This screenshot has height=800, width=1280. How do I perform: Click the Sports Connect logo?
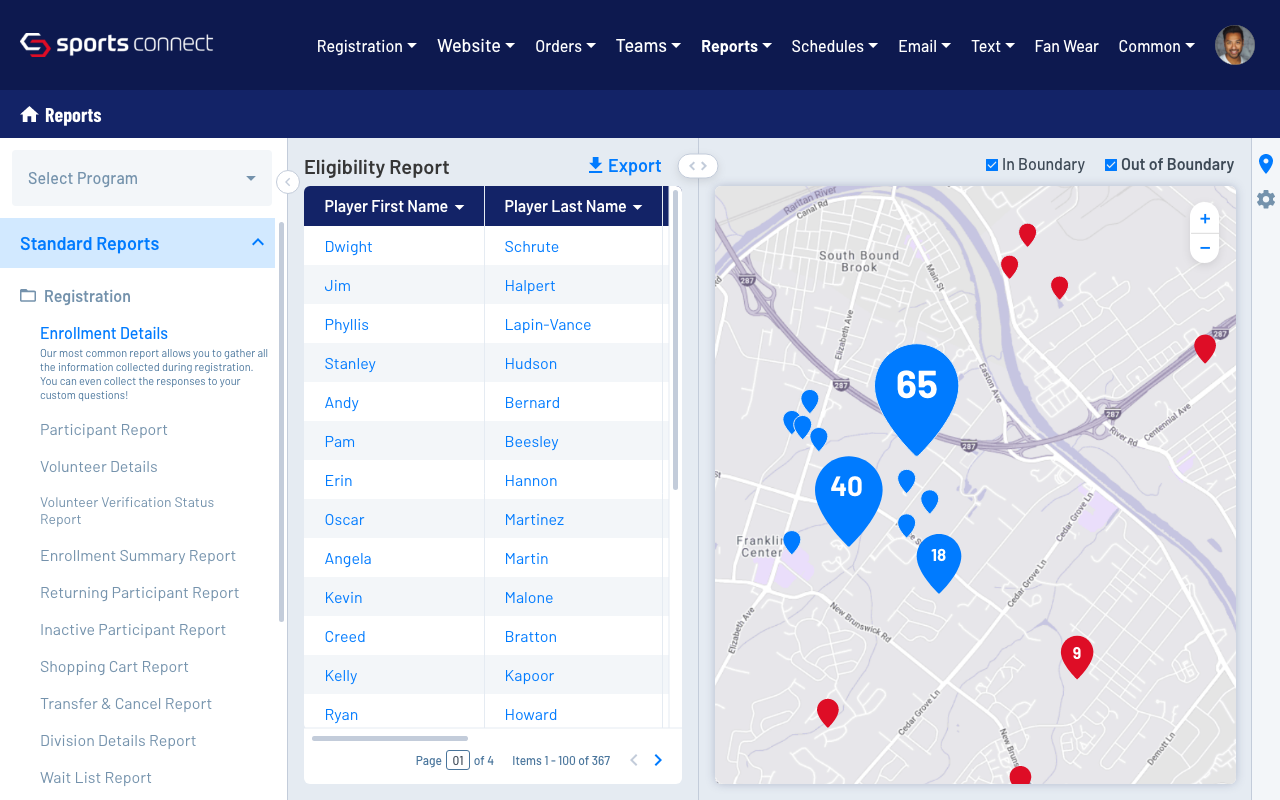tap(116, 45)
